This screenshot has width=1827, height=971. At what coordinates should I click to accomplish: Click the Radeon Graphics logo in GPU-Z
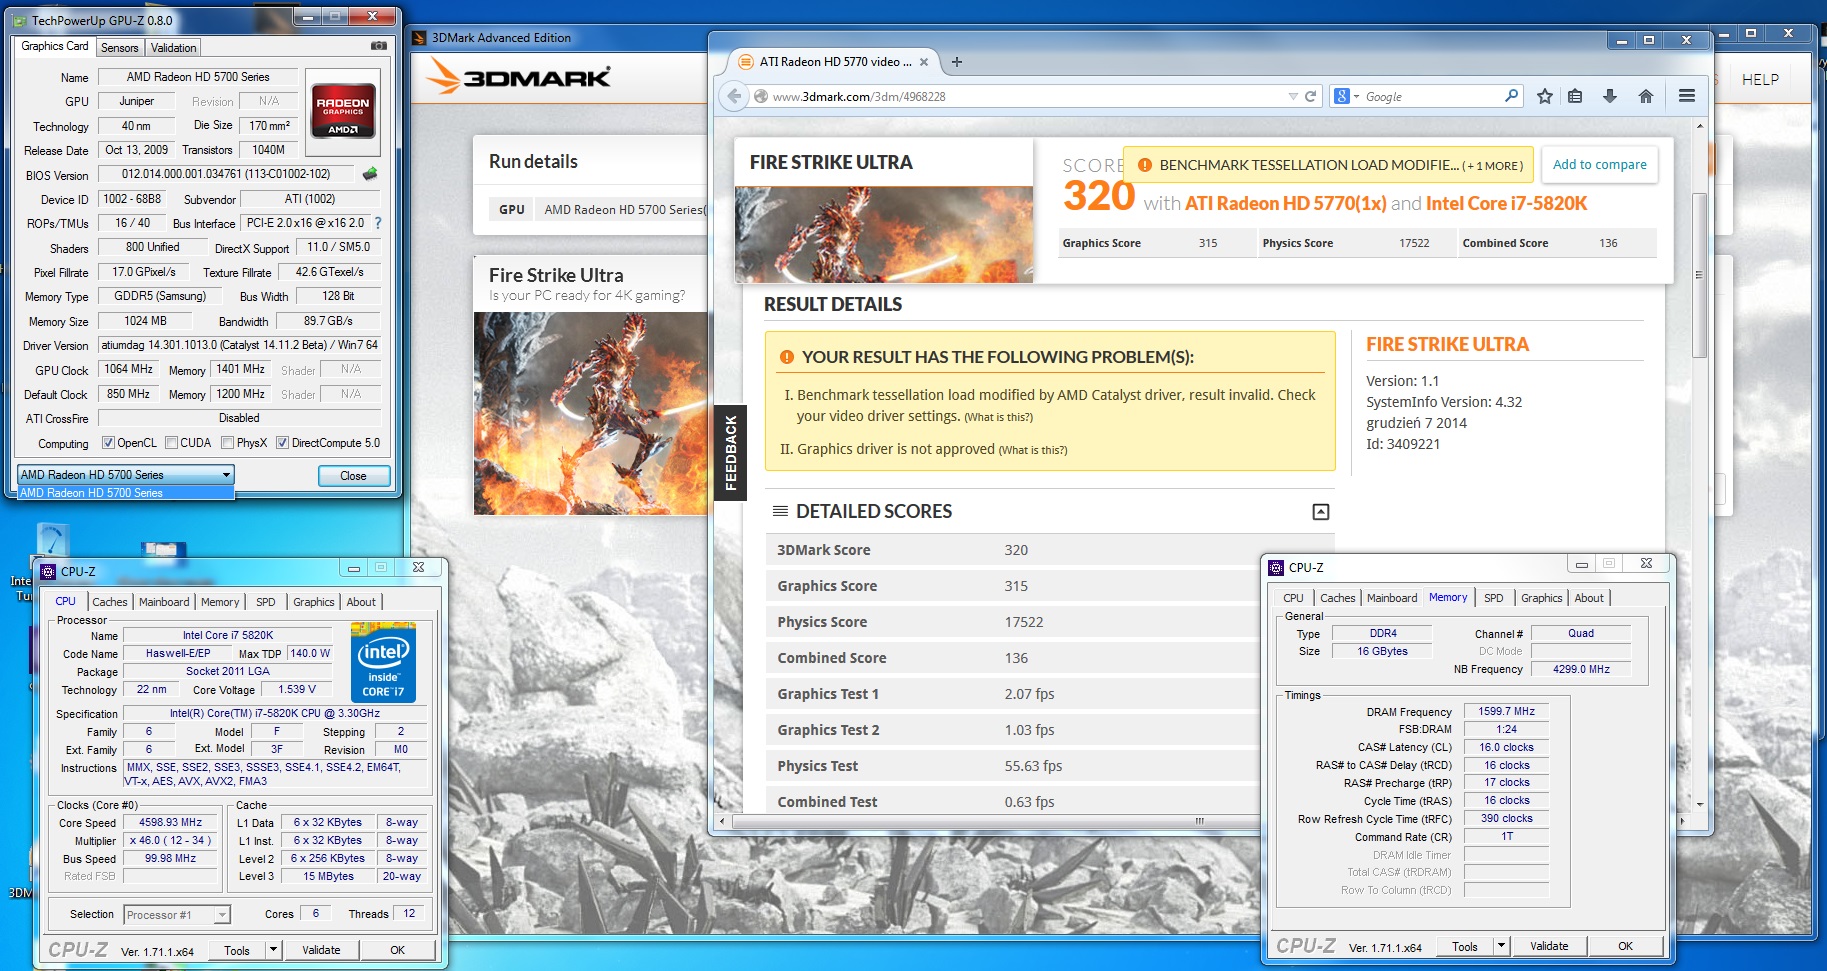pos(343,110)
